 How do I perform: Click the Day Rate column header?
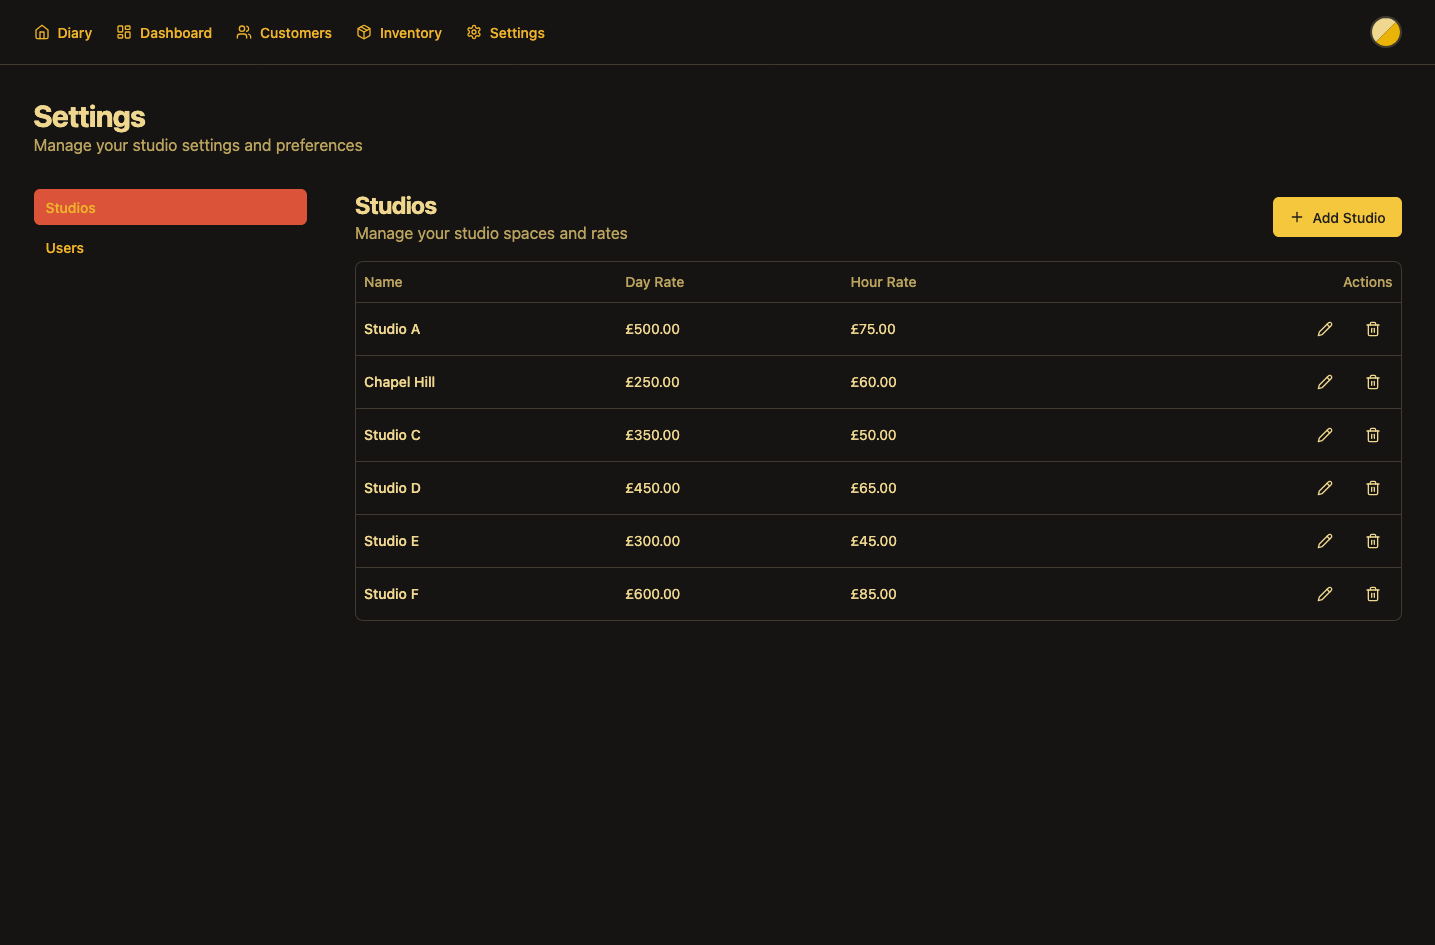654,282
